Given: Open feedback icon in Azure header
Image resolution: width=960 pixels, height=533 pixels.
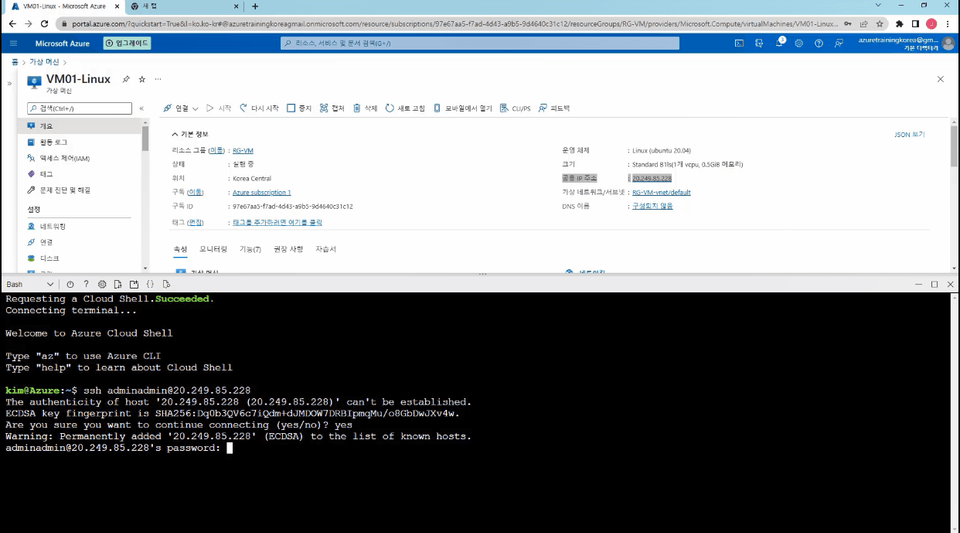Looking at the screenshot, I should 839,43.
